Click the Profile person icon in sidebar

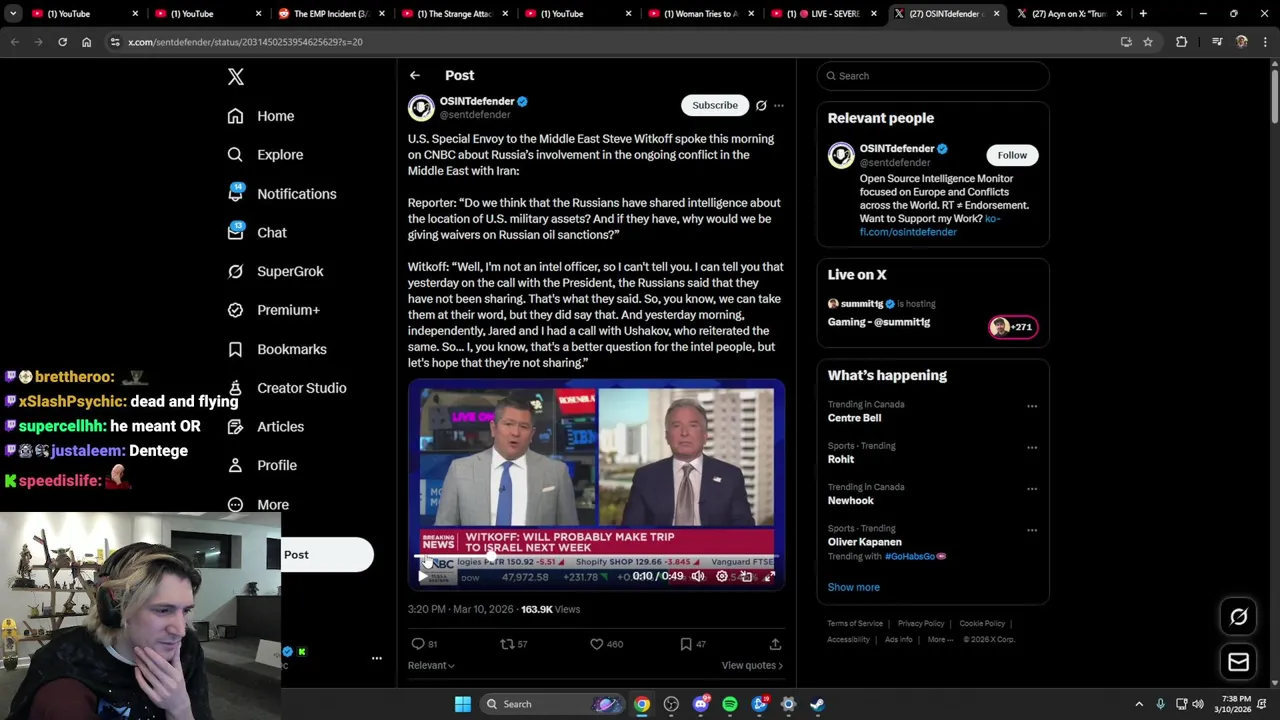point(235,465)
